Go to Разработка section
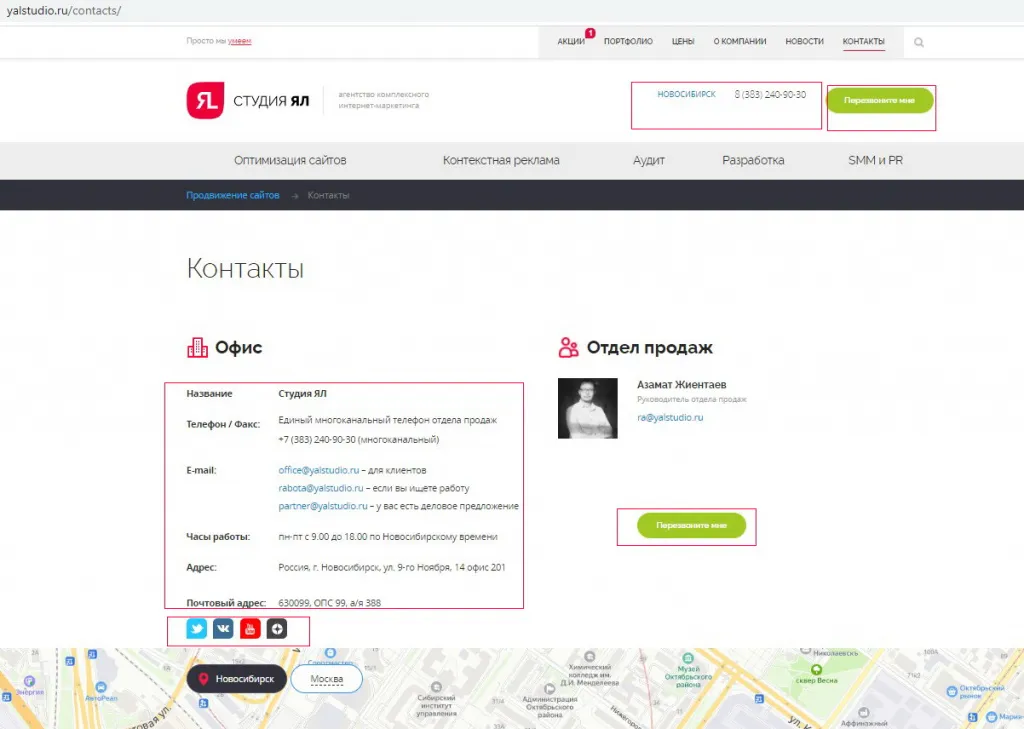 coord(753,160)
